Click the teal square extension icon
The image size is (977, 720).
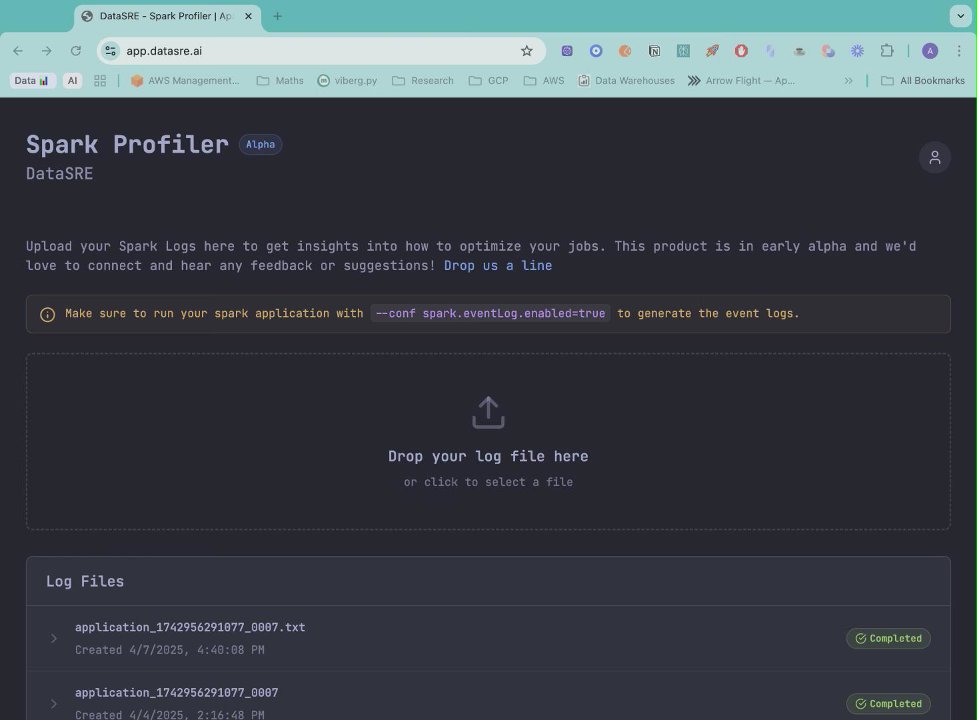684,51
